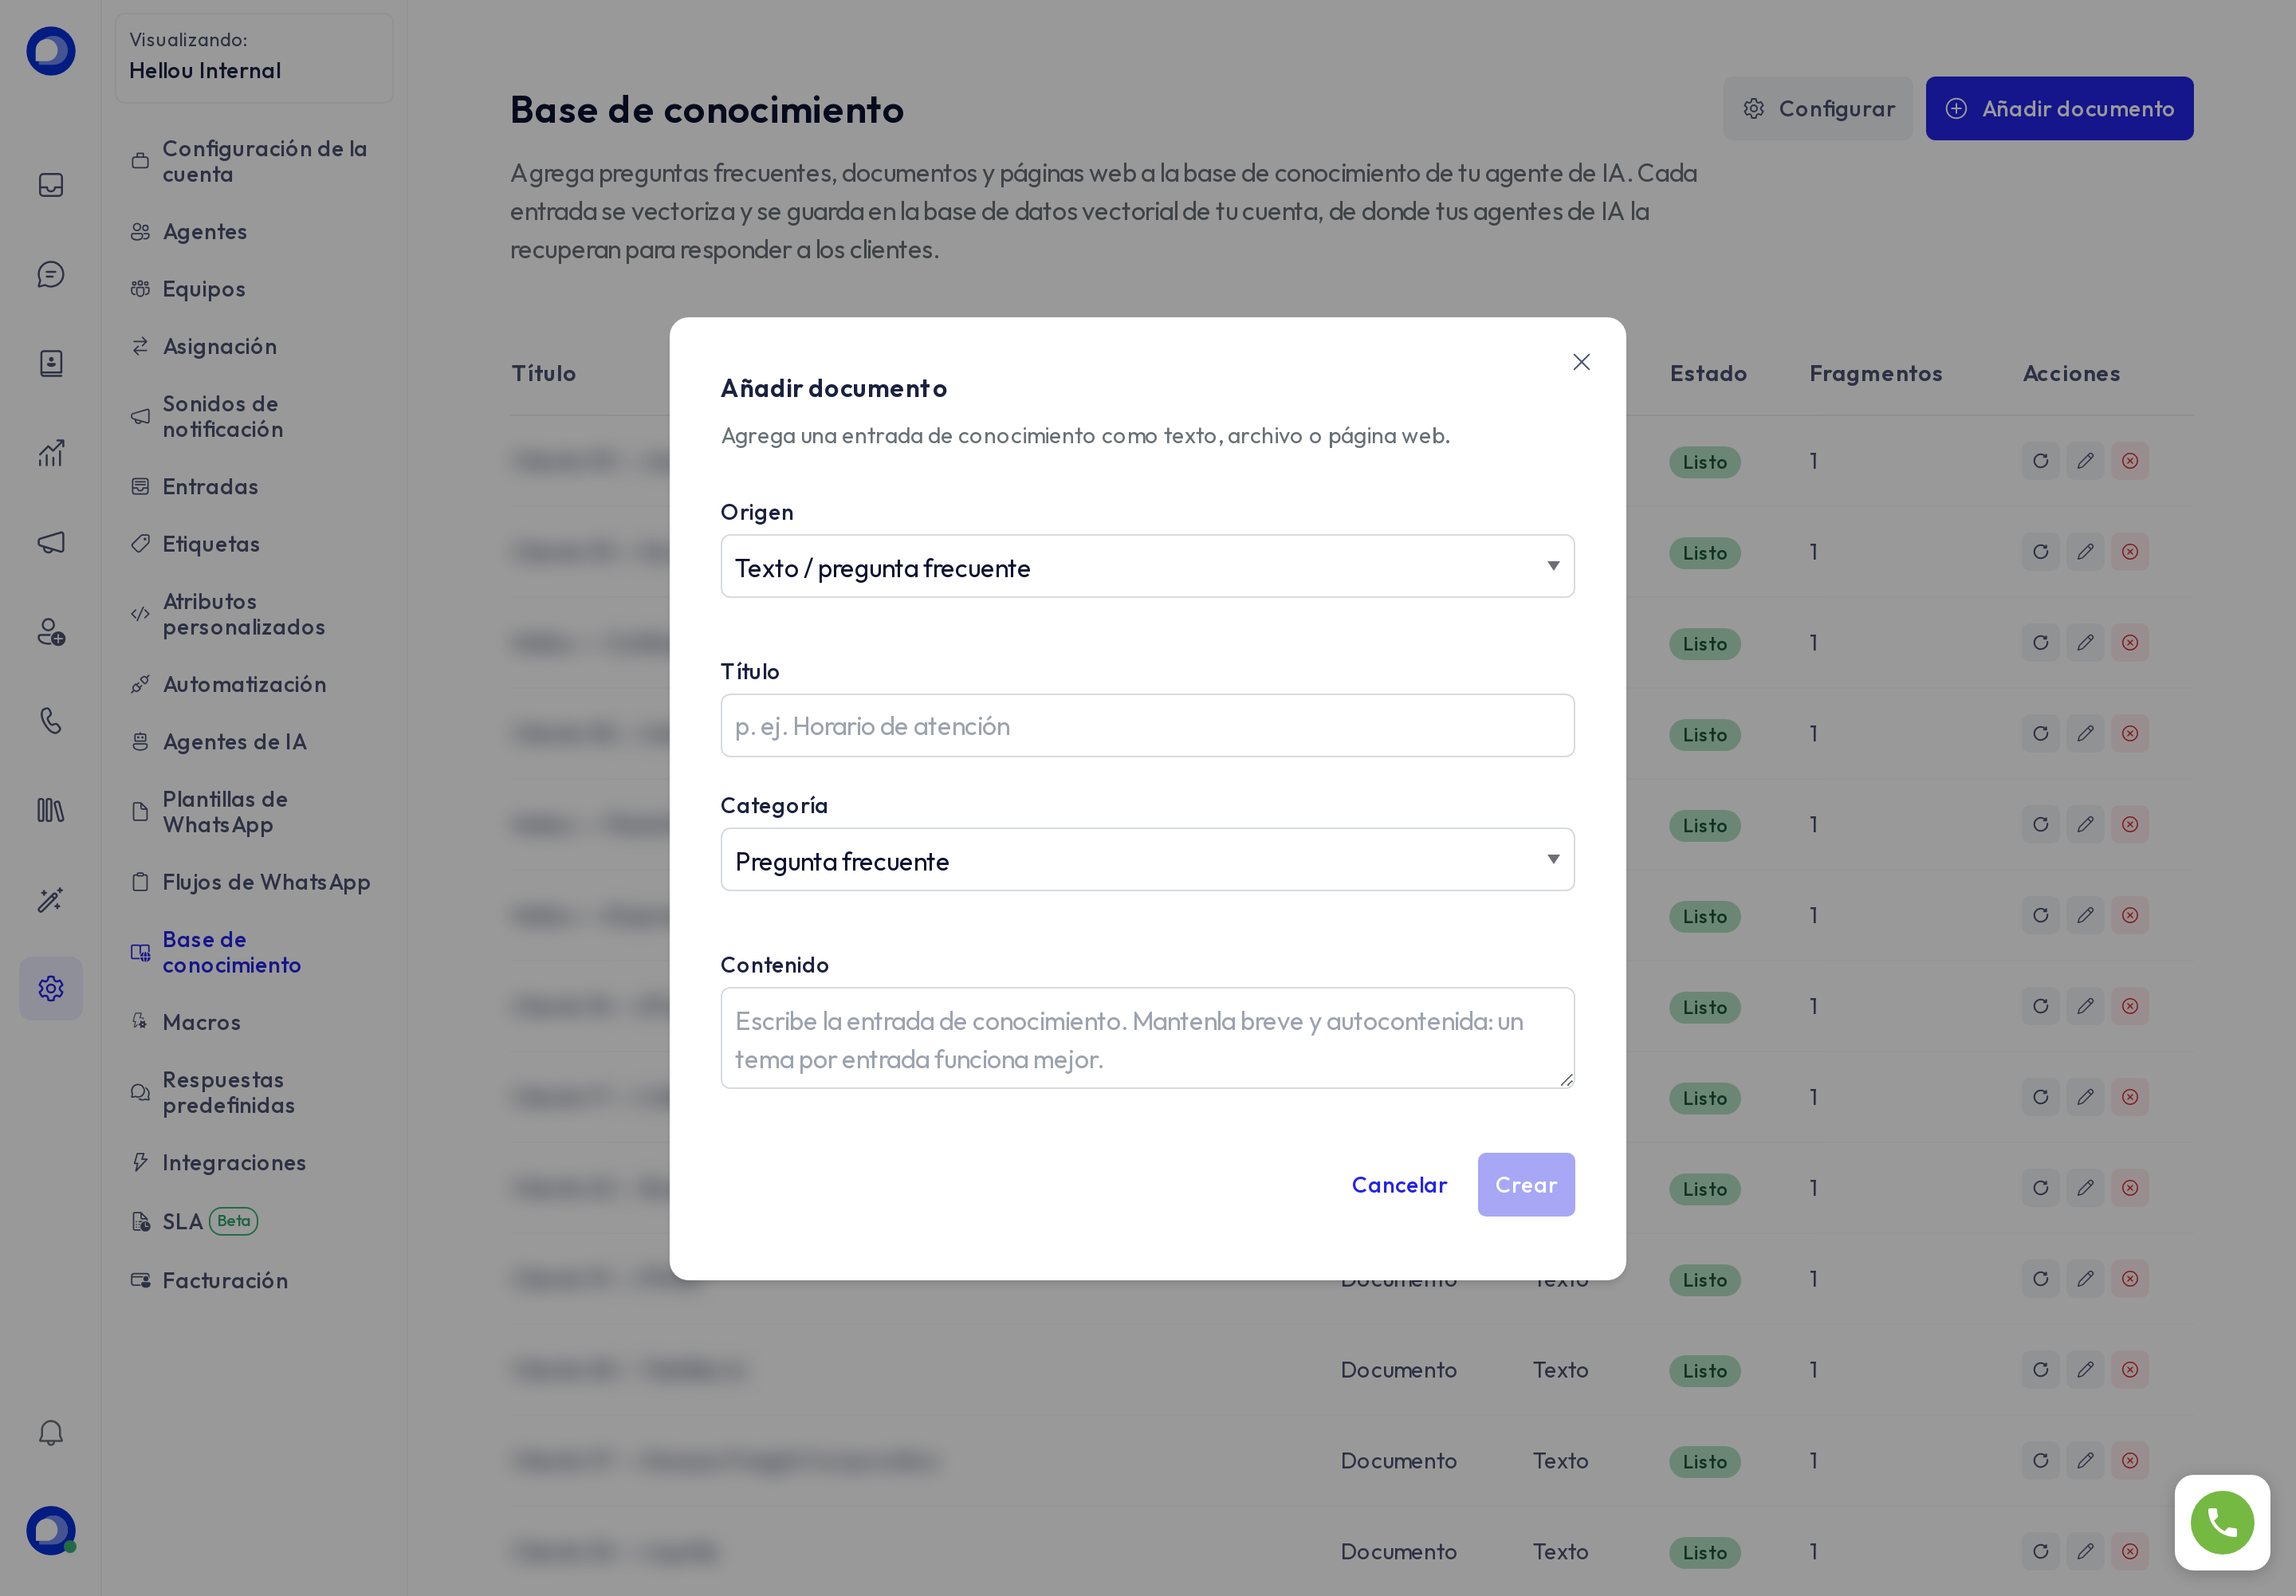Open the Visualizando Hellou Internal account switcher
The width and height of the screenshot is (2296, 1596).
click(254, 58)
